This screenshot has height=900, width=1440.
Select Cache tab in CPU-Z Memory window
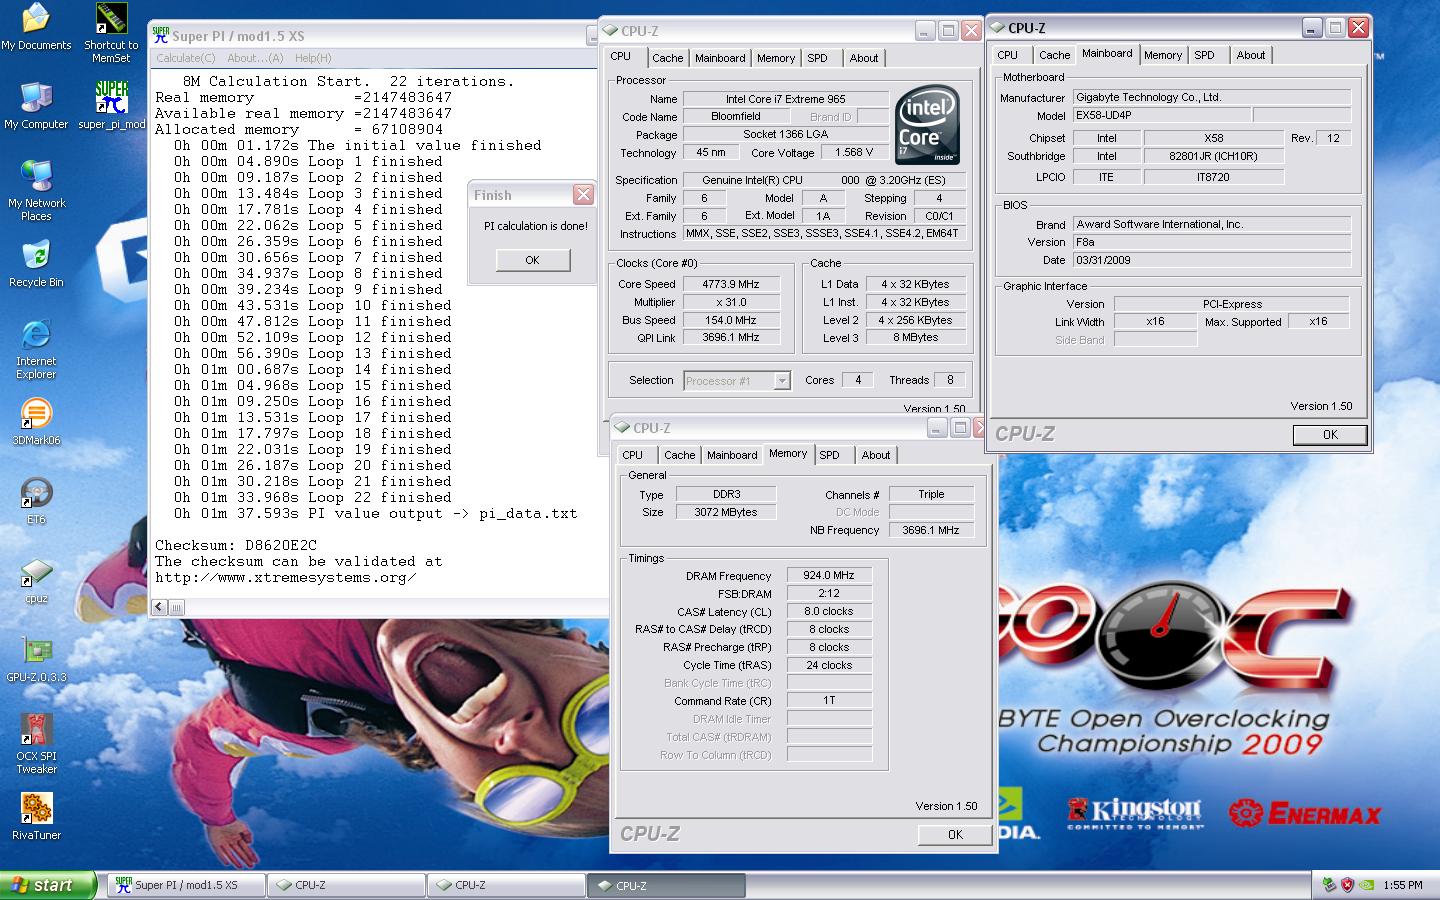tap(680, 455)
